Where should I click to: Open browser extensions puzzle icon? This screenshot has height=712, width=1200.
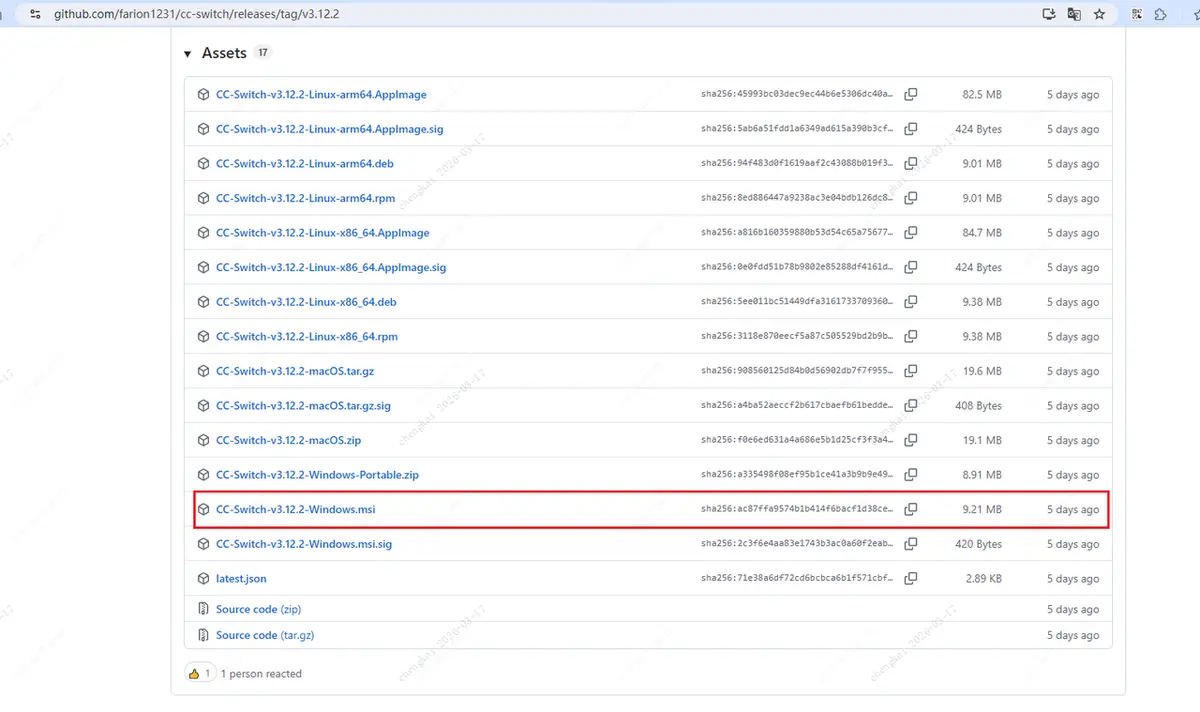coord(1161,15)
